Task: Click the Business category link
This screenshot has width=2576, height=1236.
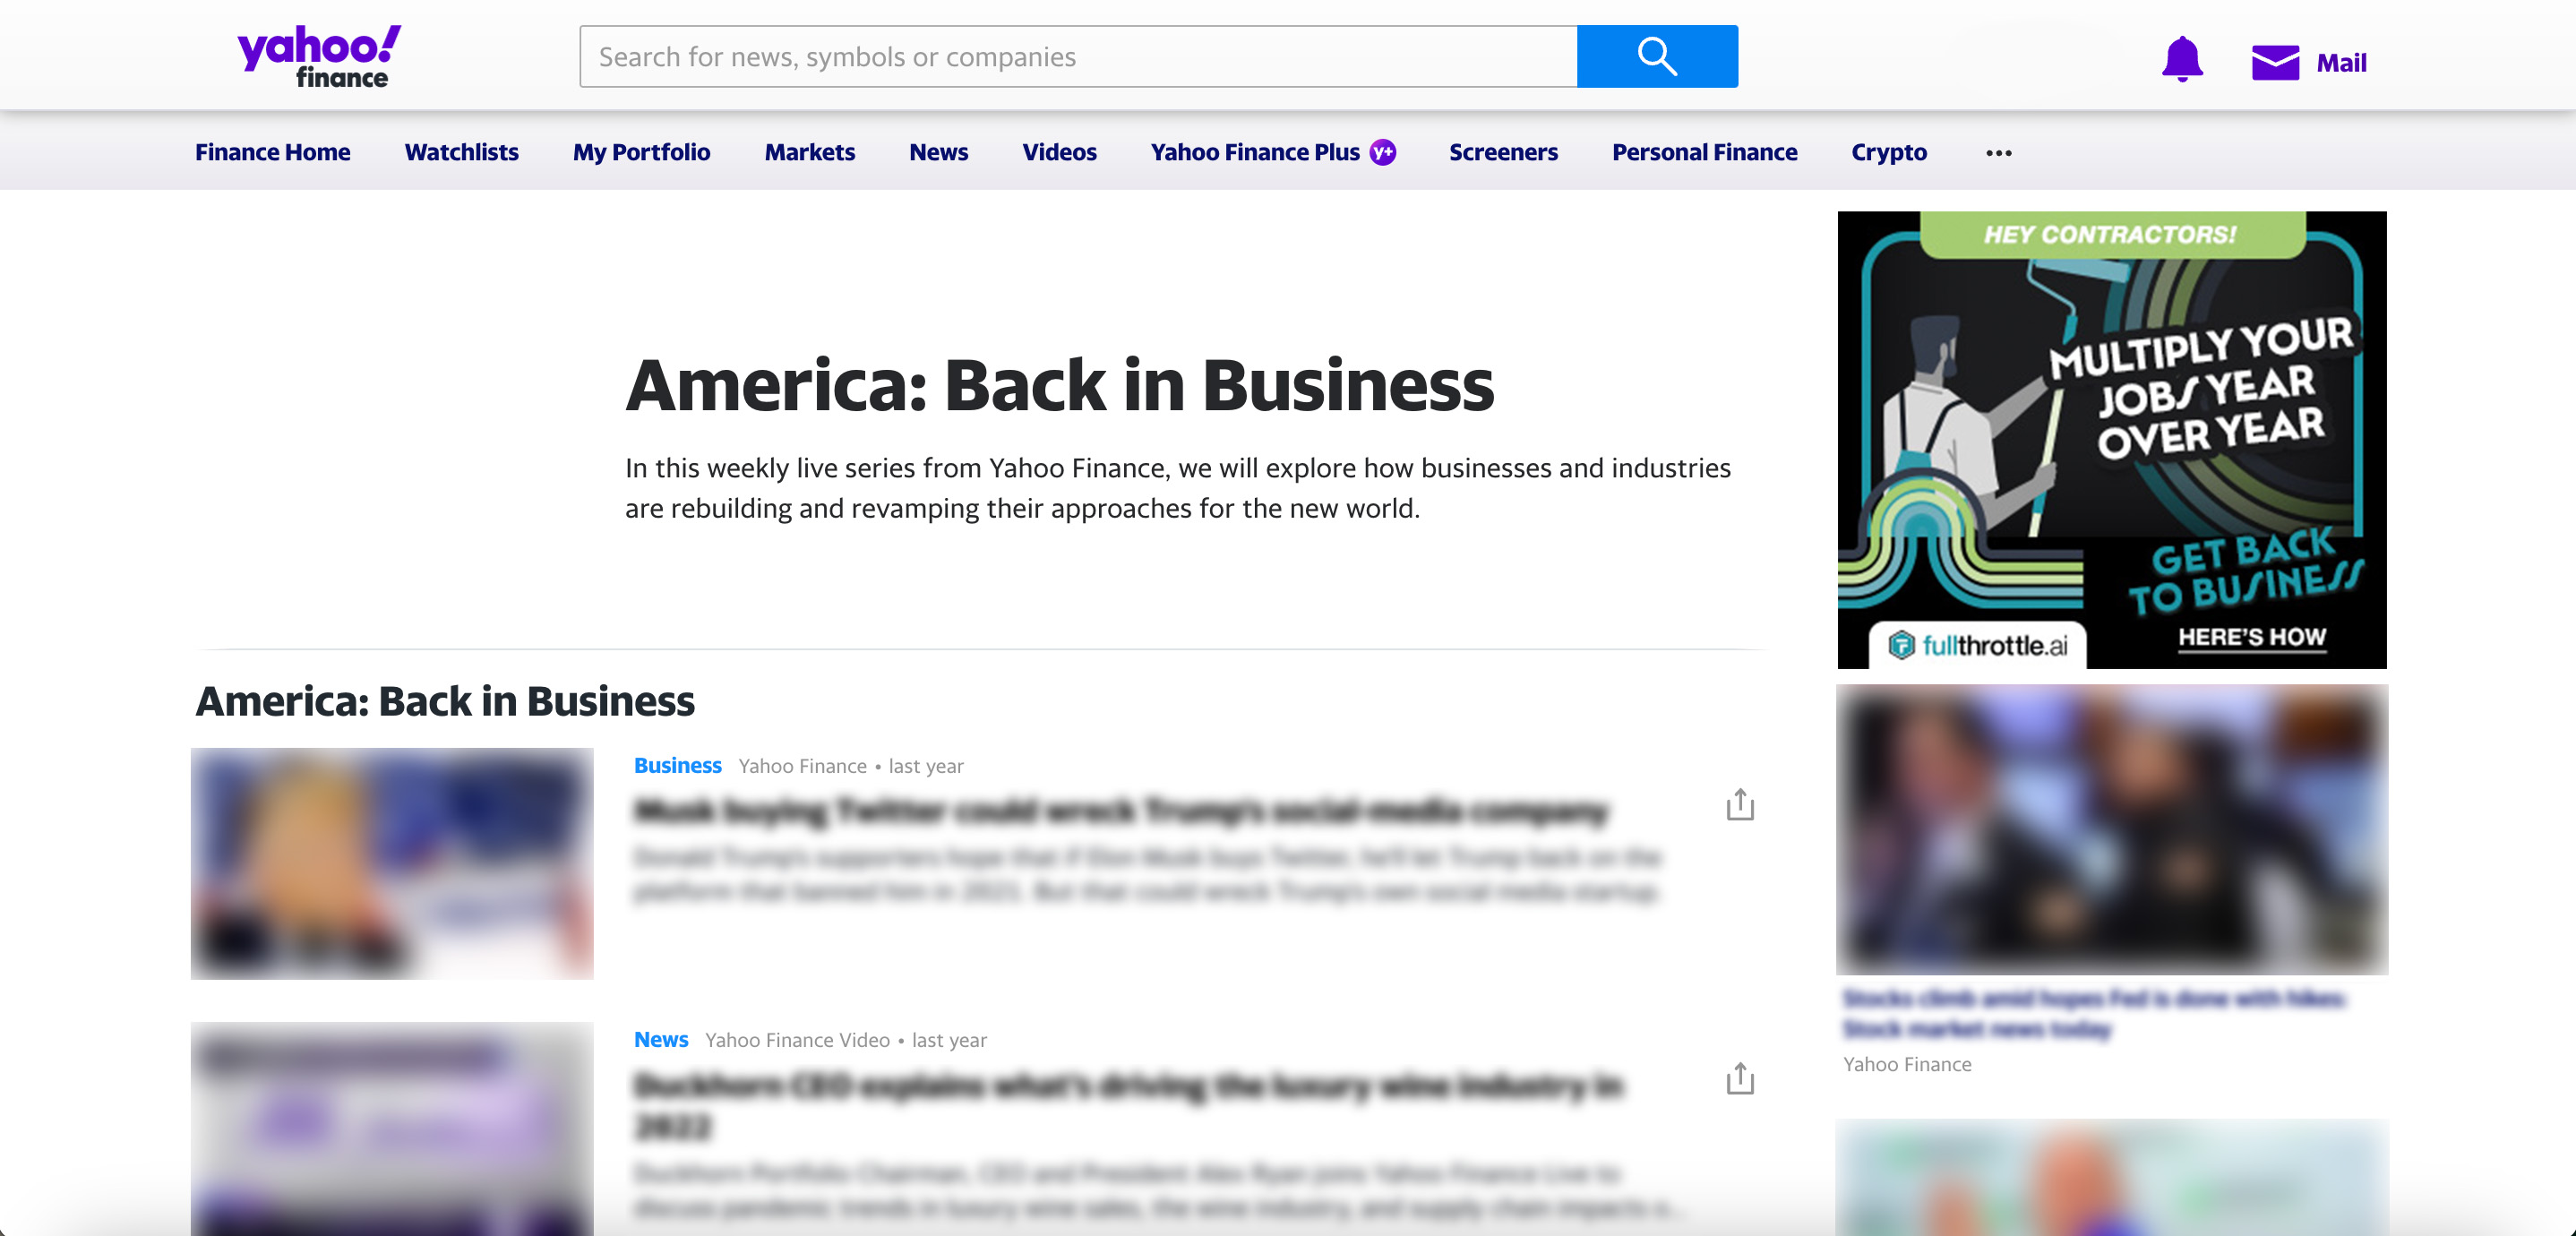Action: tap(677, 765)
